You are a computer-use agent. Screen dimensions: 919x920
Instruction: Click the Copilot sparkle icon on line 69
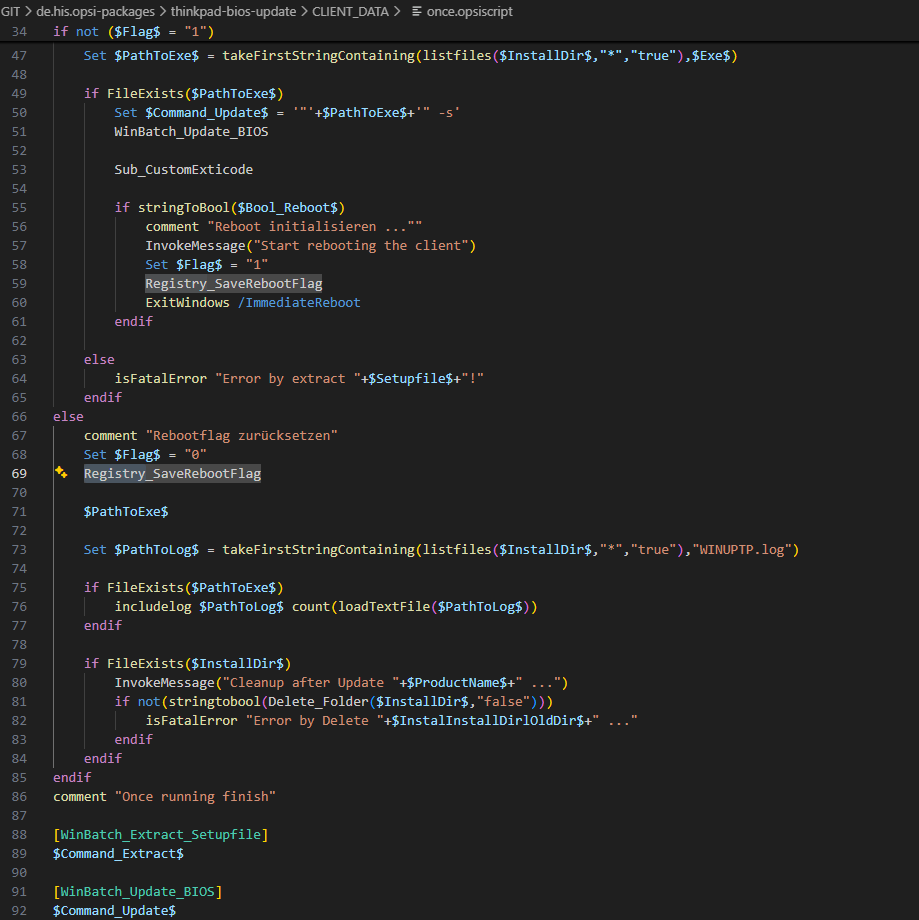click(x=60, y=473)
